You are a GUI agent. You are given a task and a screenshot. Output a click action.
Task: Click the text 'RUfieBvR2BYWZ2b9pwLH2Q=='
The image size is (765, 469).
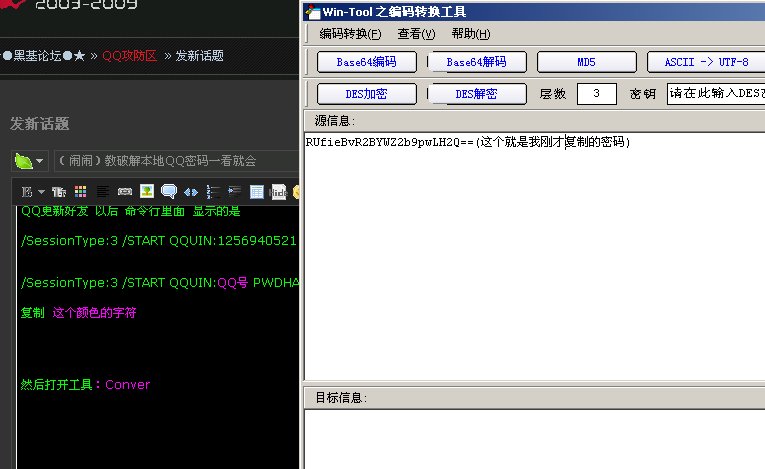coord(389,142)
